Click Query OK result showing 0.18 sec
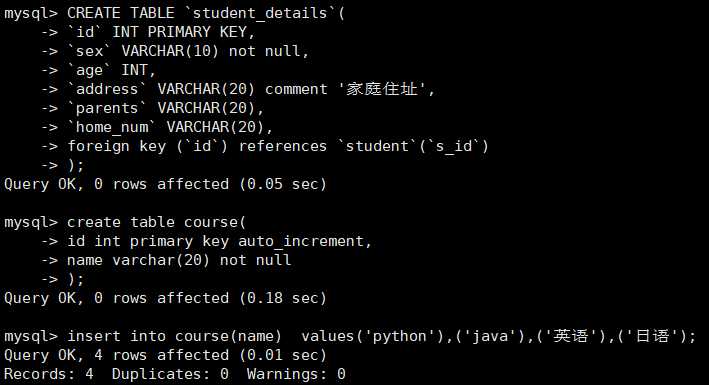The width and height of the screenshot is (709, 385). click(x=165, y=298)
